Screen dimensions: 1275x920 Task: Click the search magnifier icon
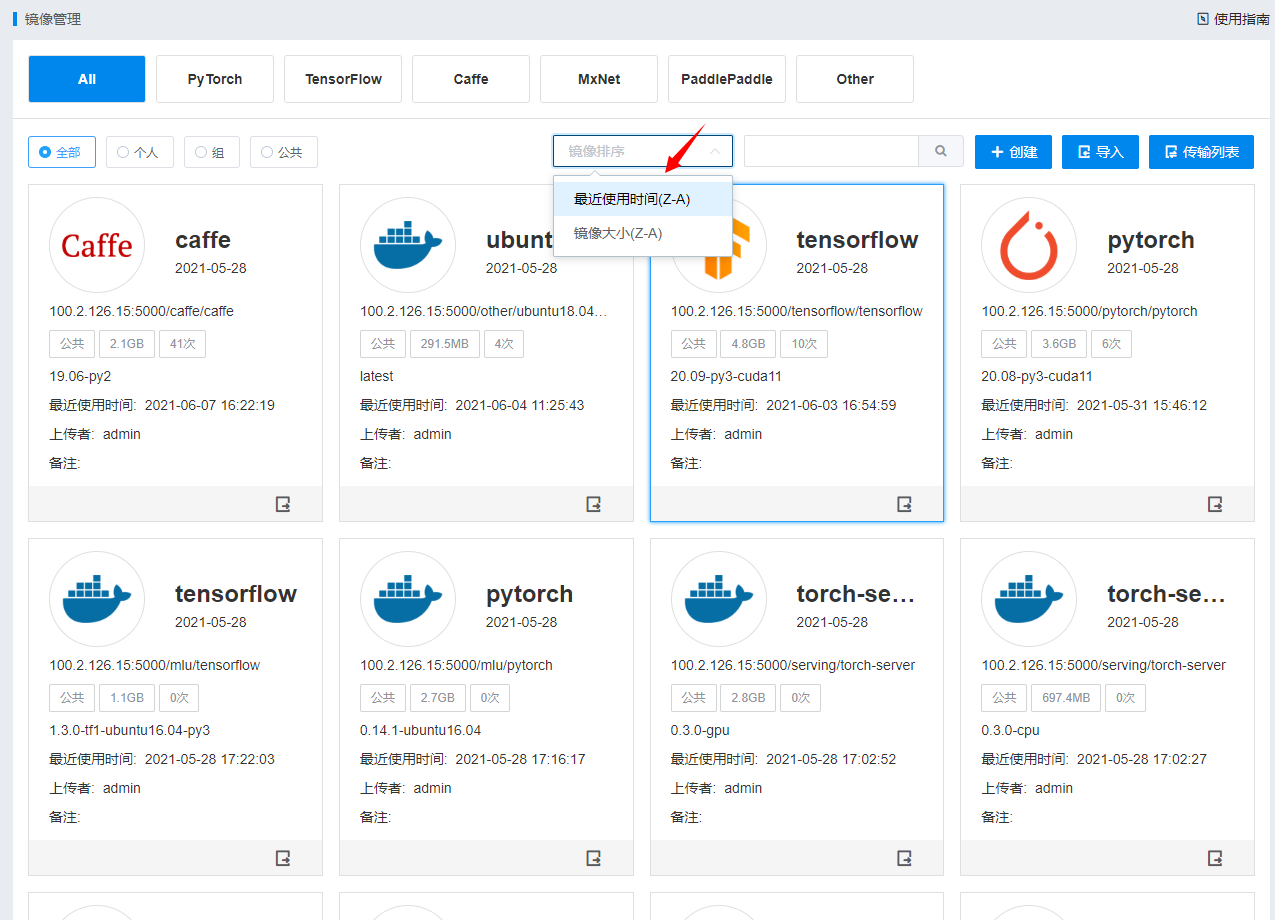(x=941, y=151)
